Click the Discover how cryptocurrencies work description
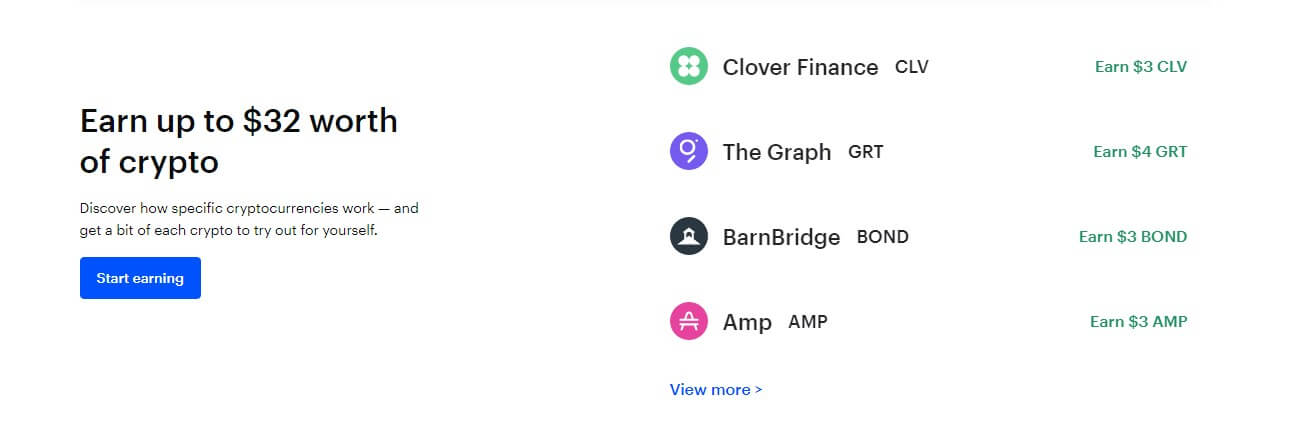 [249, 220]
